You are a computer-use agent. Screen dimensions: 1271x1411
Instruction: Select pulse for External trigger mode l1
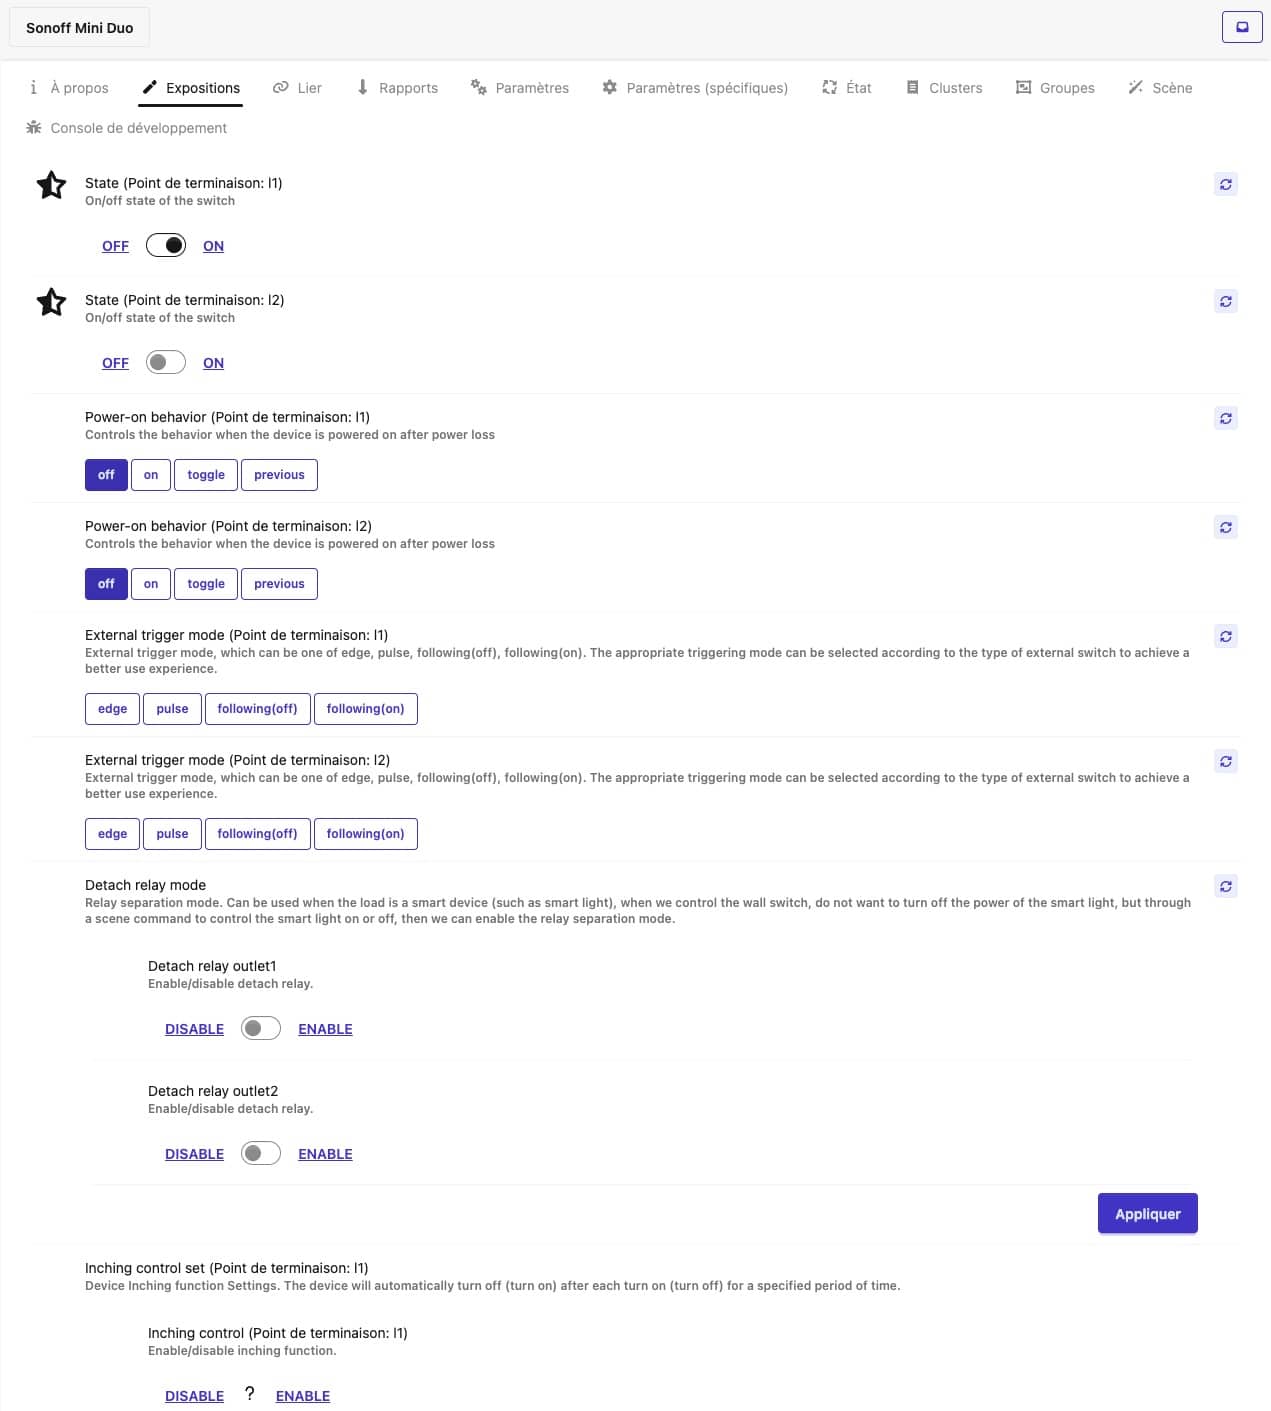point(172,709)
